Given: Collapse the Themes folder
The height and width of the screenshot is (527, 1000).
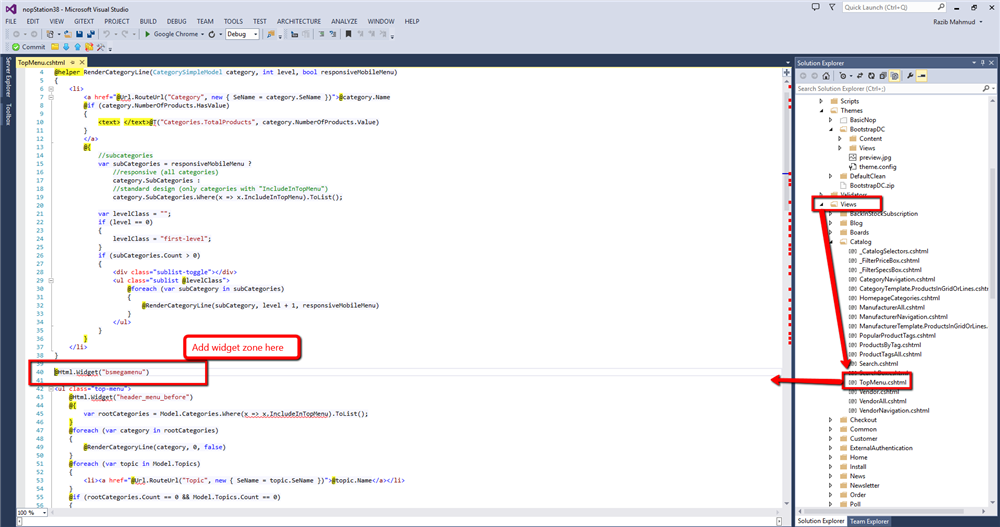Looking at the screenshot, I should (x=821, y=110).
